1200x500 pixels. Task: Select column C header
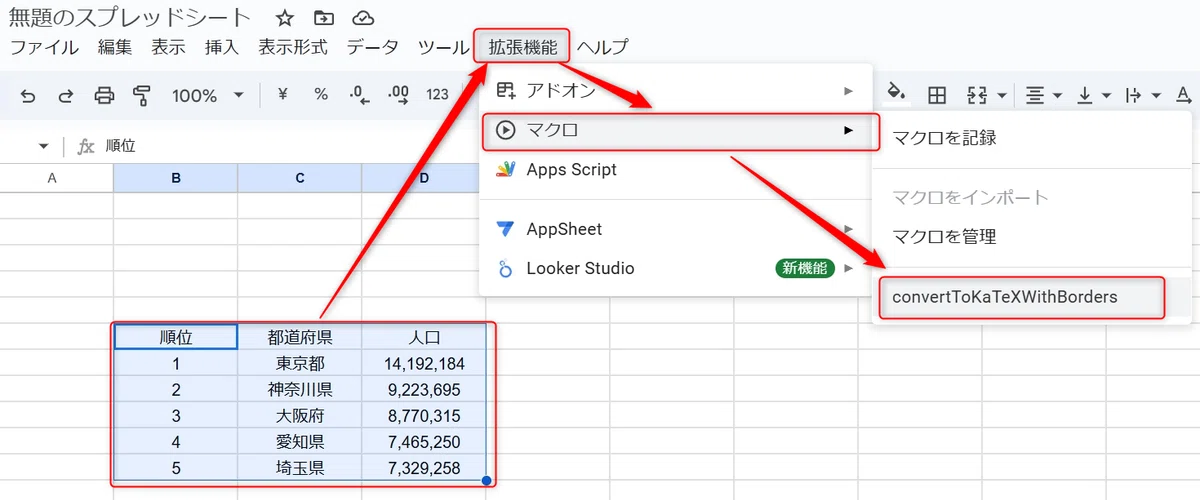tap(300, 178)
